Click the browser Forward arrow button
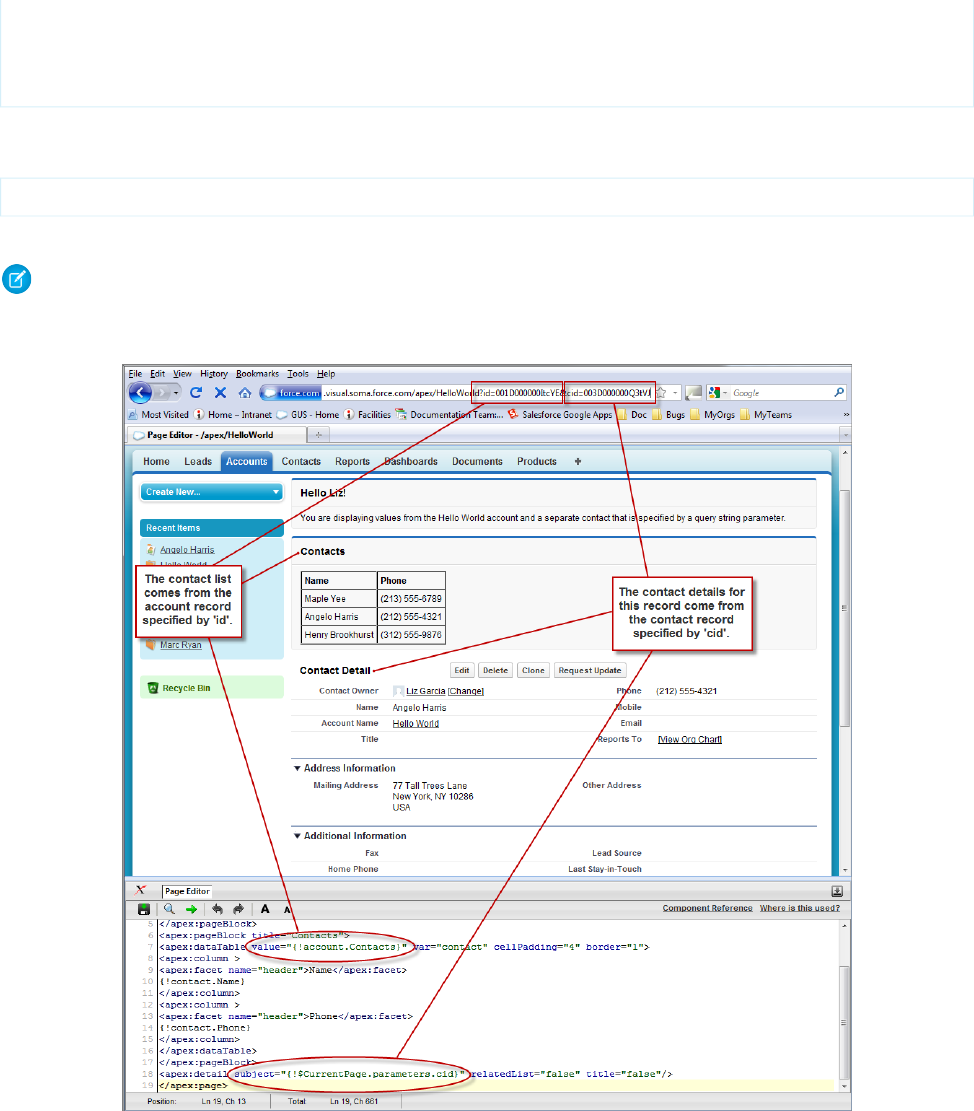 163,392
